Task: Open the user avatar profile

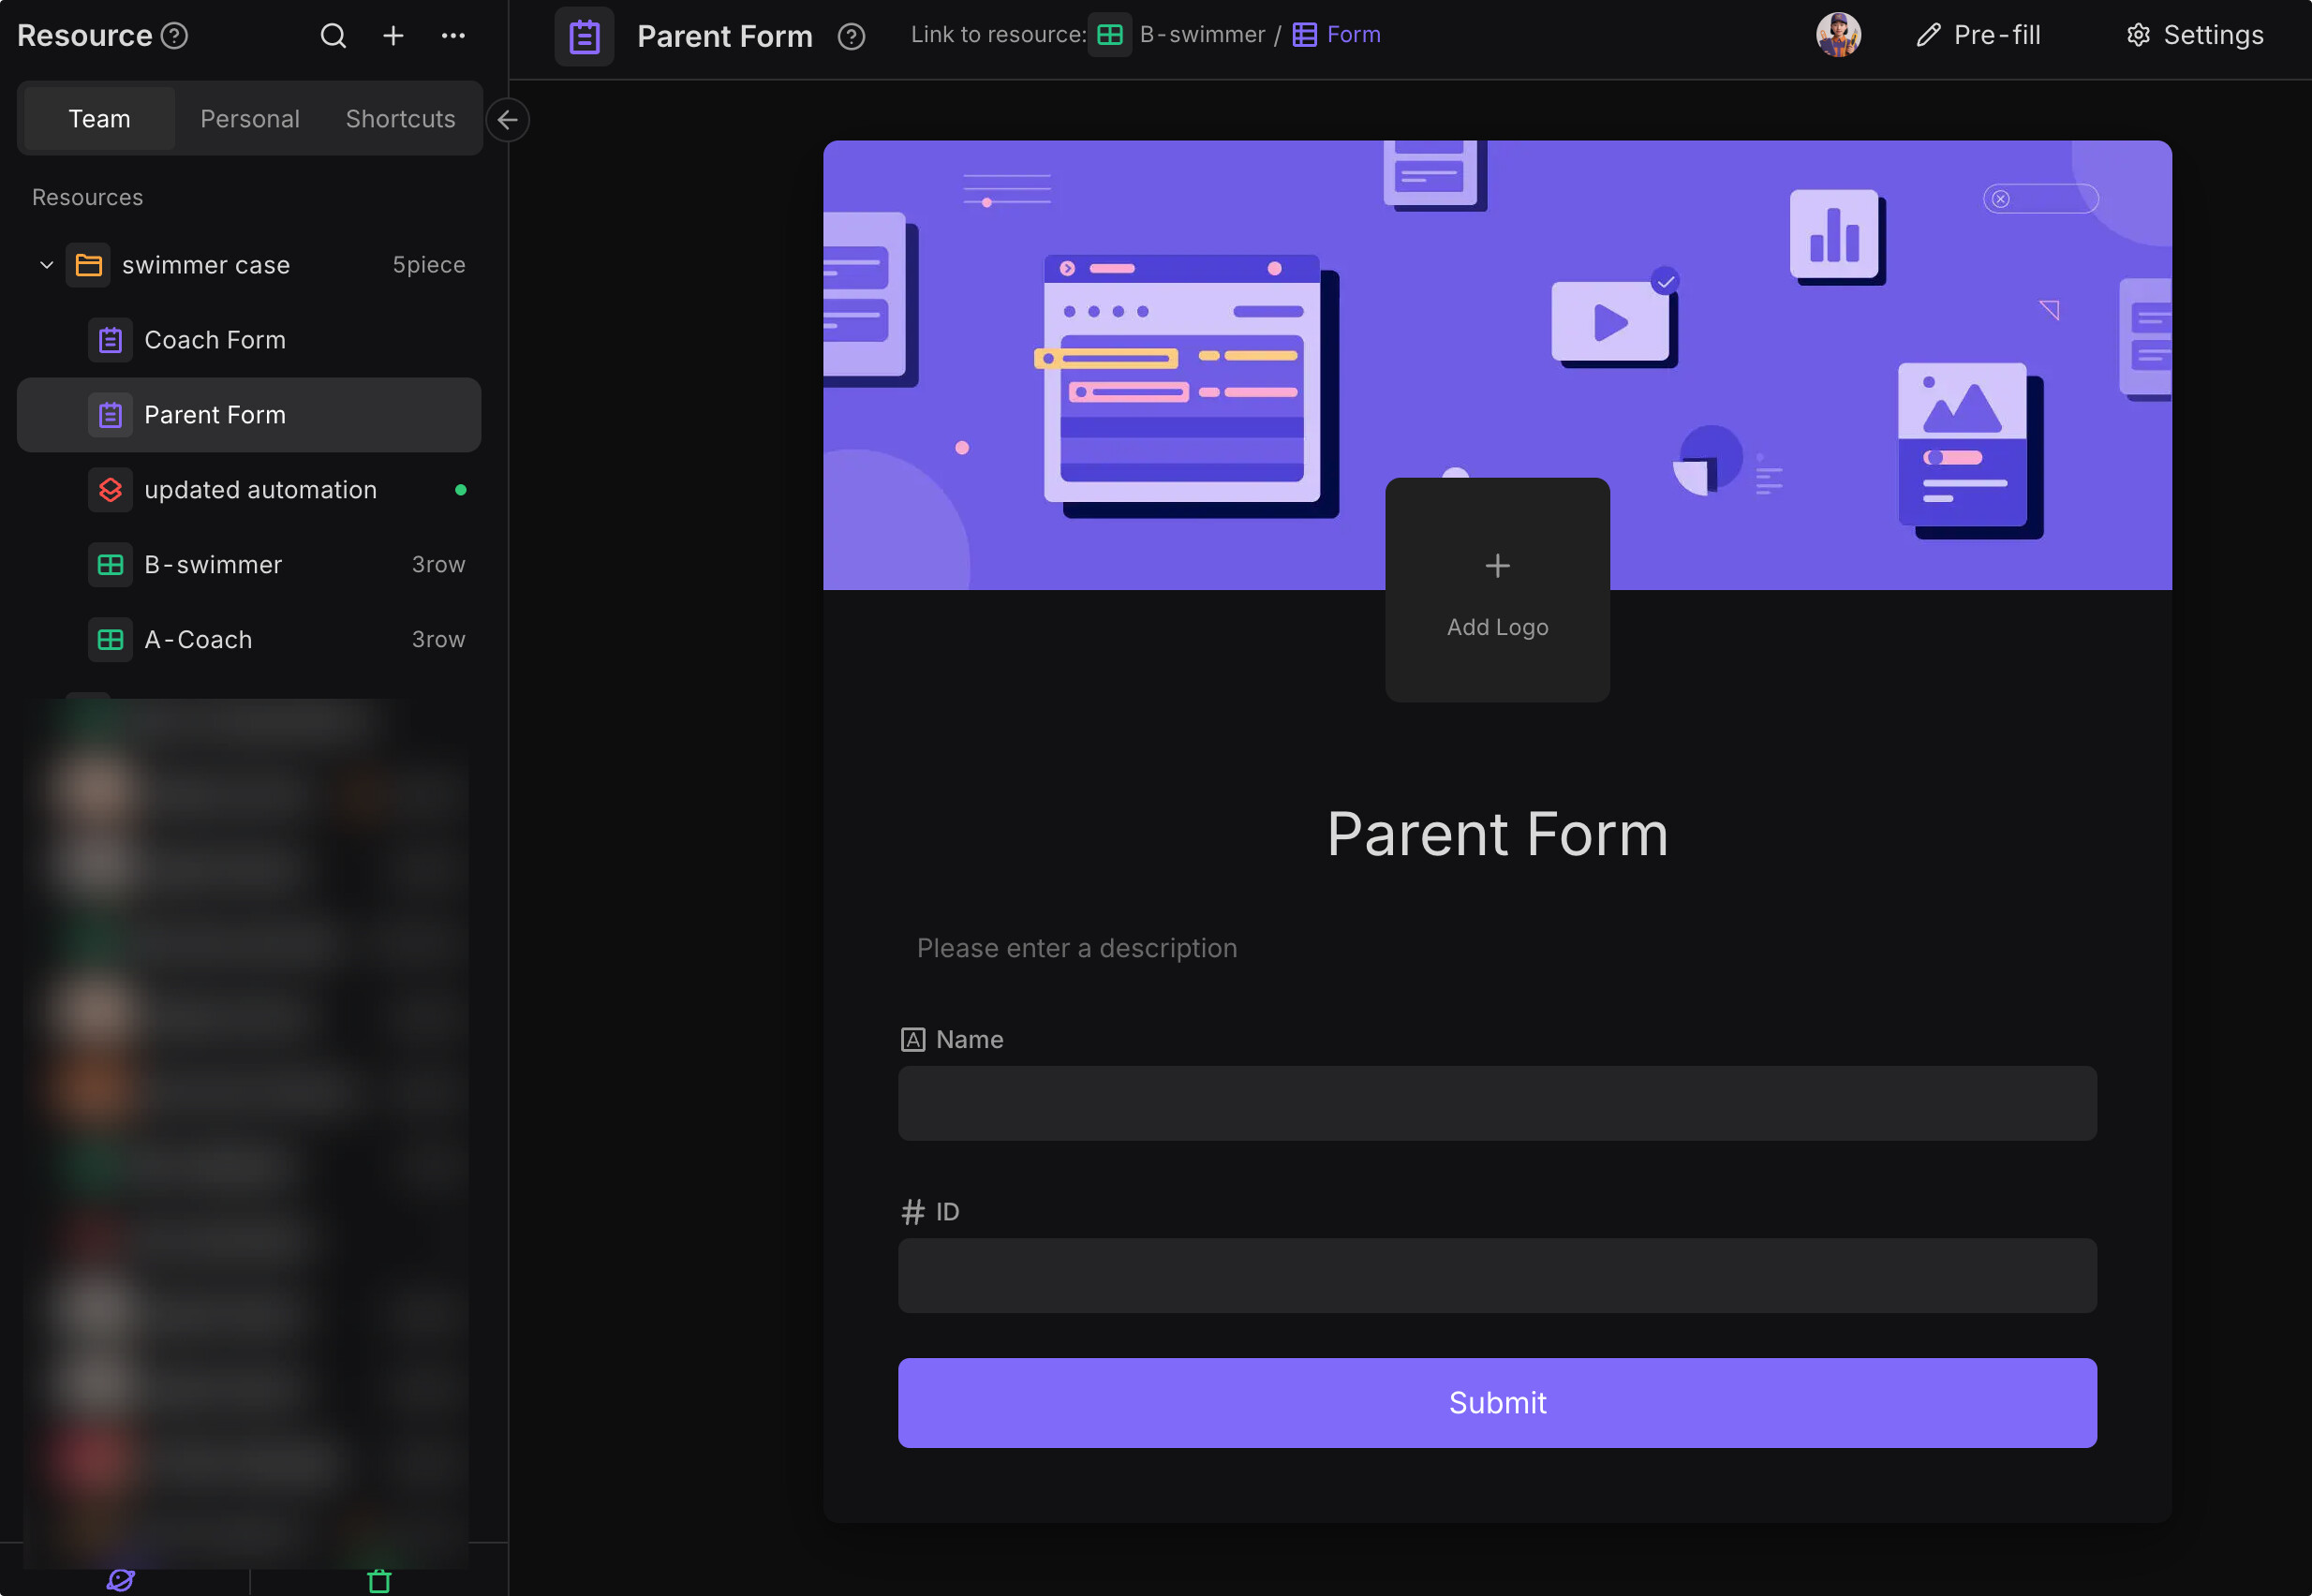Action: (1837, 35)
